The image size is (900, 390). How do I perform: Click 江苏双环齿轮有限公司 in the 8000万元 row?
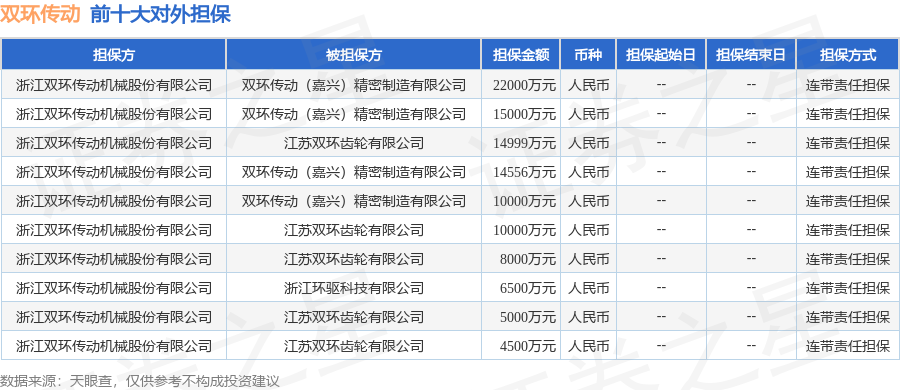(354, 259)
